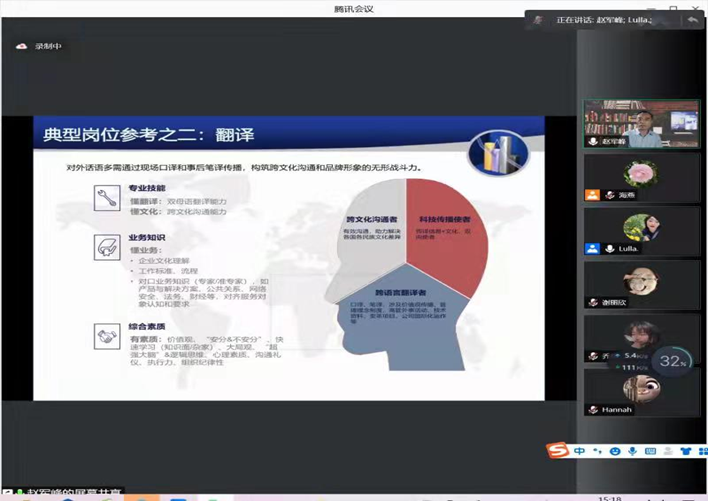The image size is (708, 501).
Task: Click the speaking bar reply arrow icon
Action: 692,19
